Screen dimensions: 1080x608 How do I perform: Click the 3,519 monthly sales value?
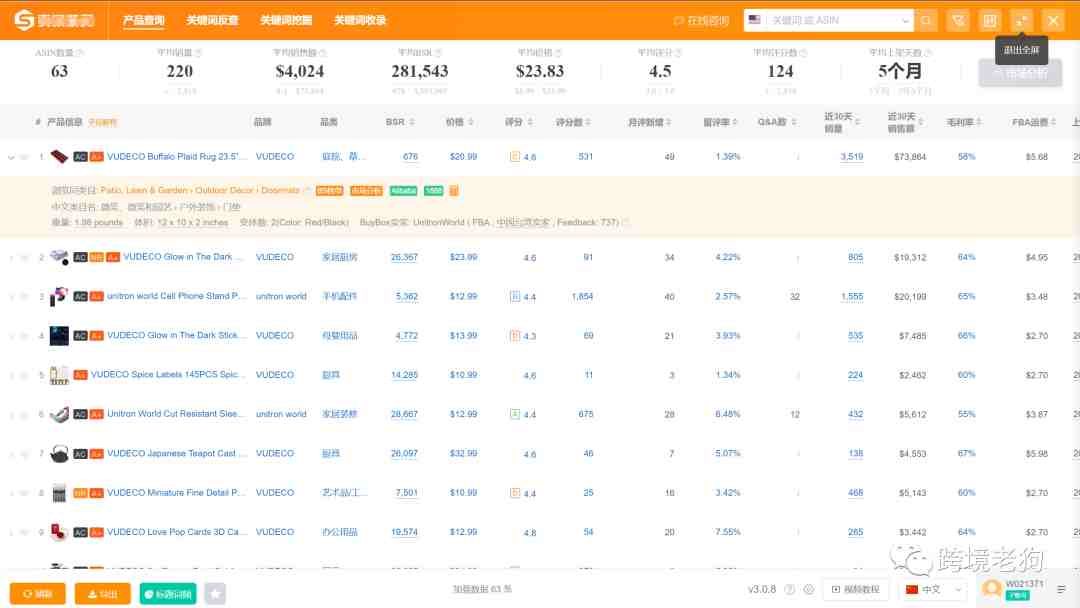tap(851, 157)
